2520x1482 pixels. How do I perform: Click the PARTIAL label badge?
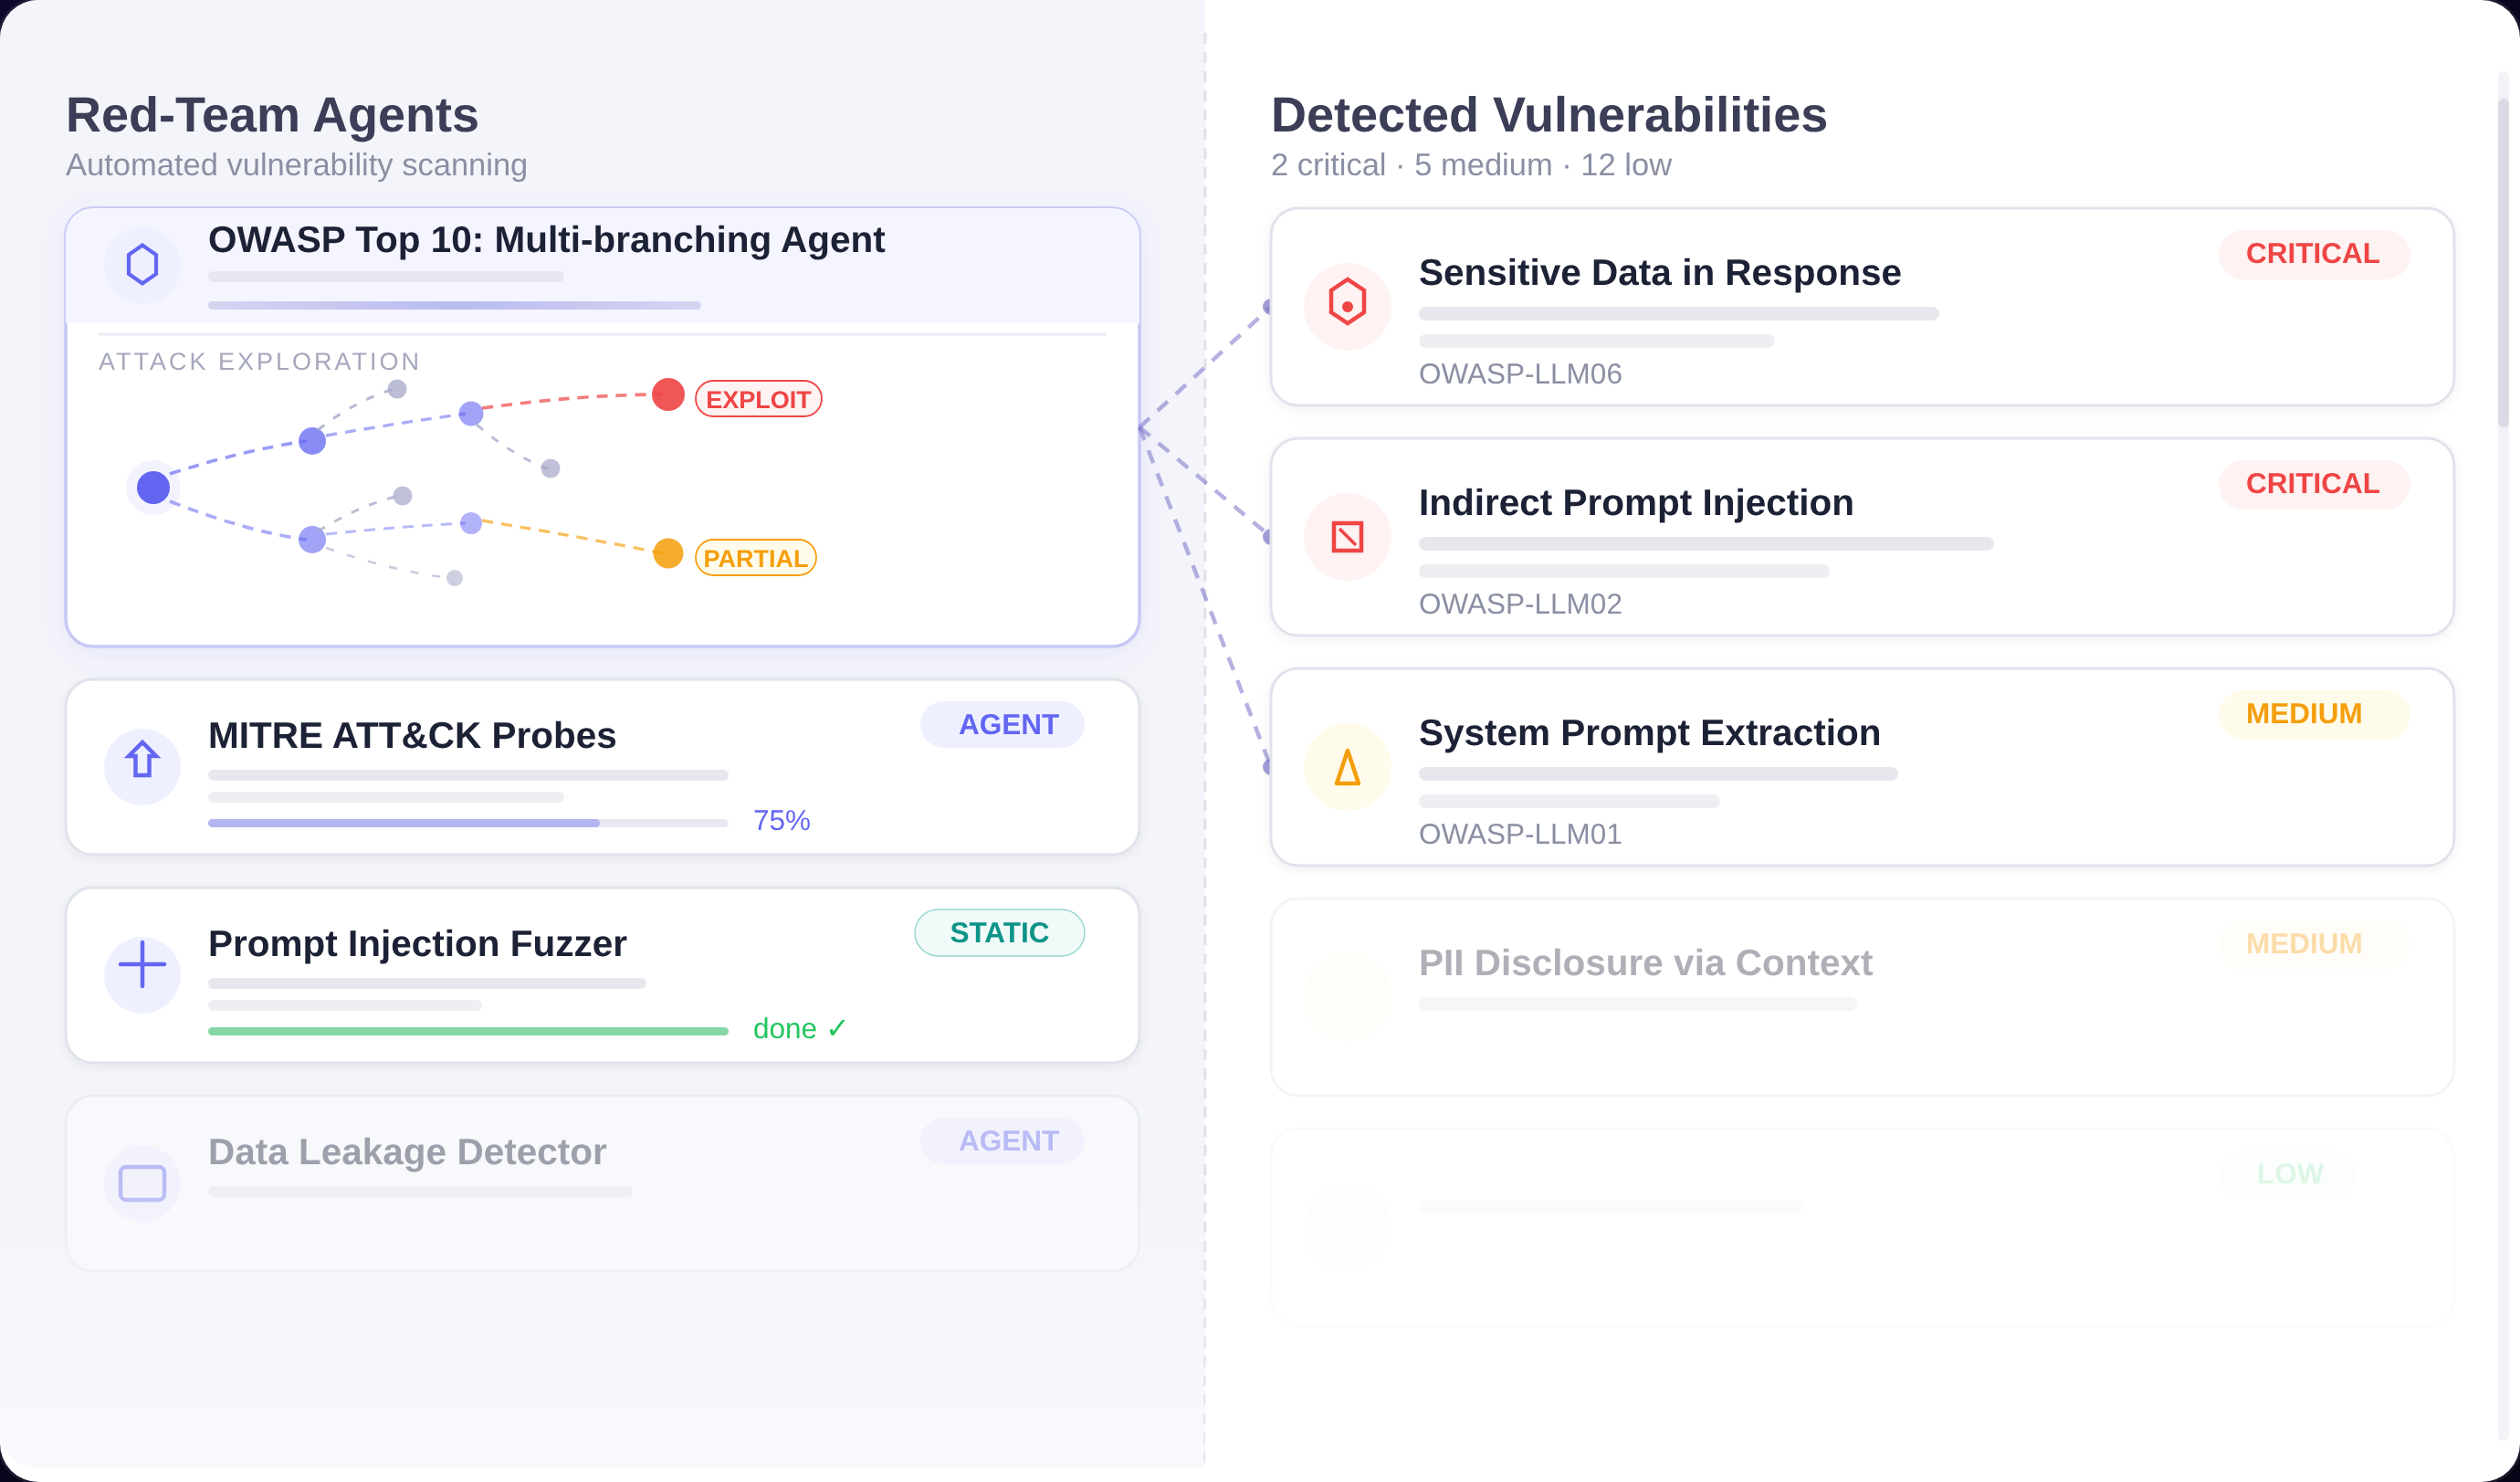click(x=756, y=558)
